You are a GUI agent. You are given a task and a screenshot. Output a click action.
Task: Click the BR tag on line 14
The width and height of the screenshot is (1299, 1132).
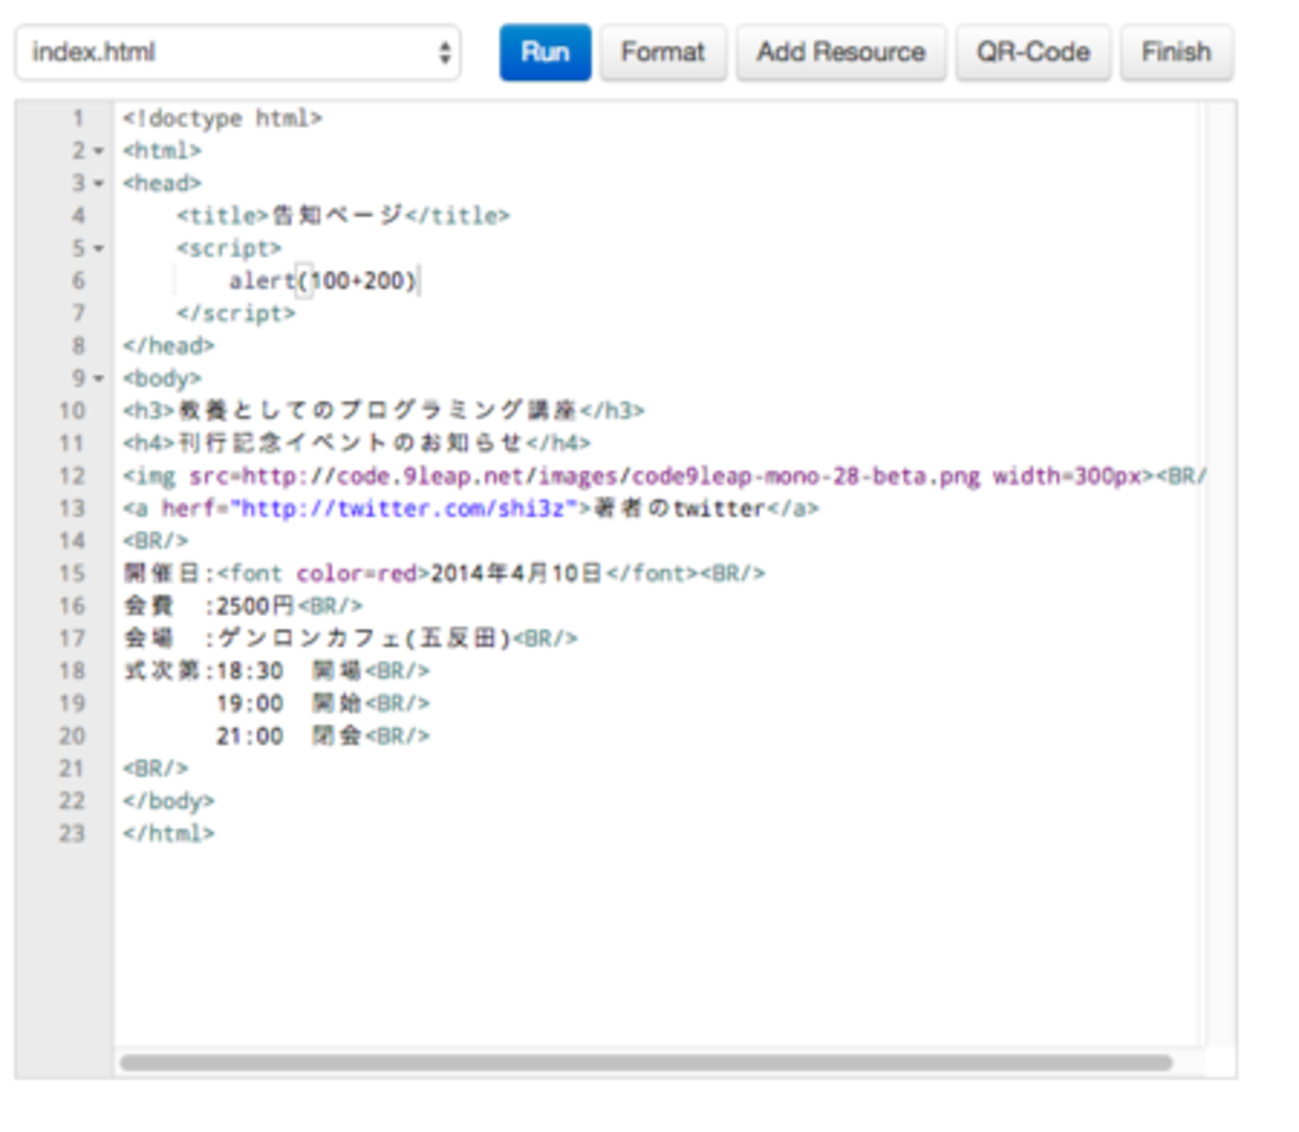(155, 541)
